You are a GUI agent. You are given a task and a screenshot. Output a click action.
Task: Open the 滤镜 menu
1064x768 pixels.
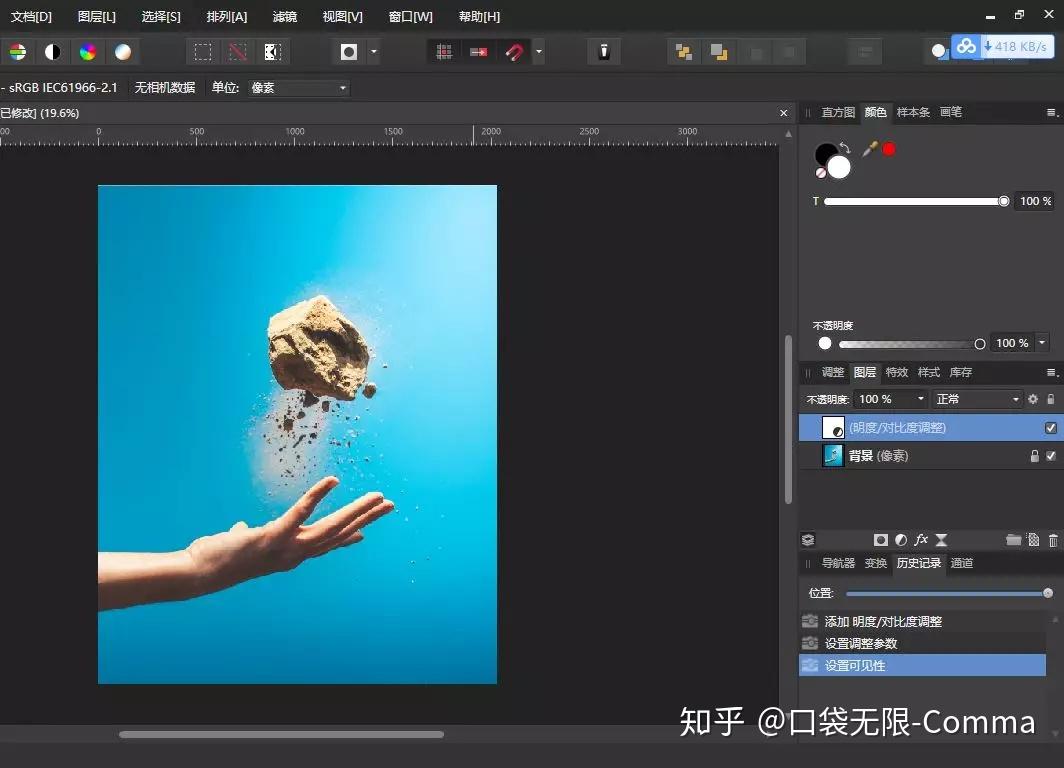(x=284, y=16)
